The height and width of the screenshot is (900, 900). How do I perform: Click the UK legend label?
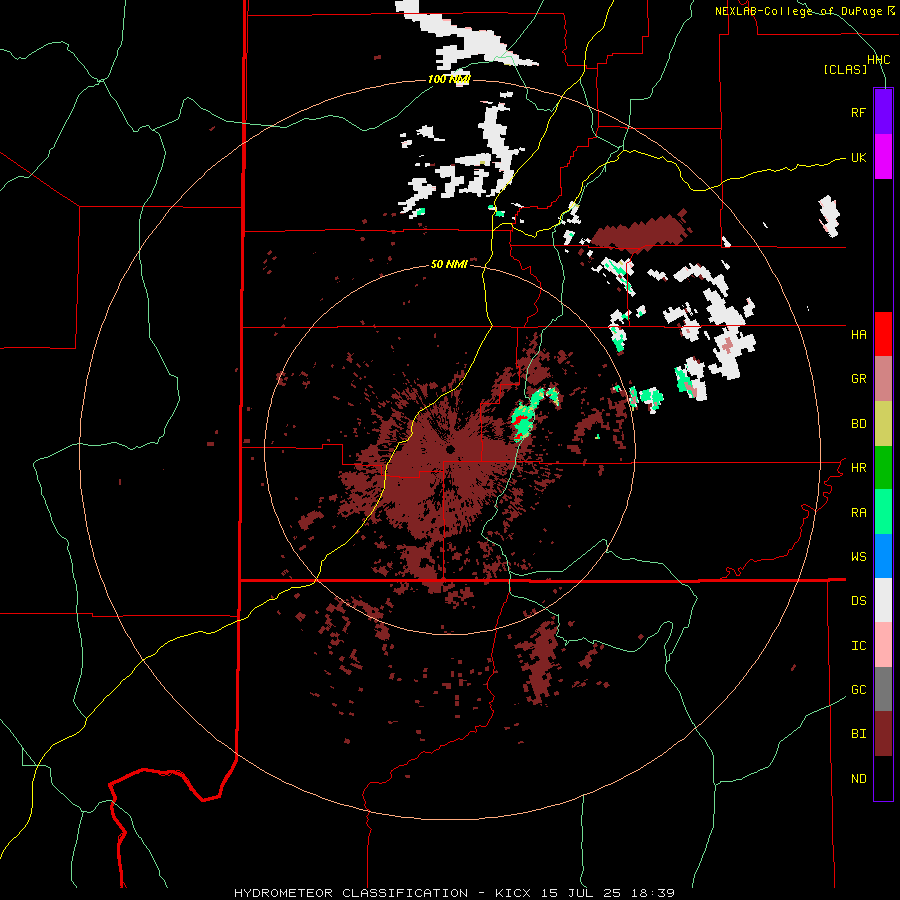858,157
